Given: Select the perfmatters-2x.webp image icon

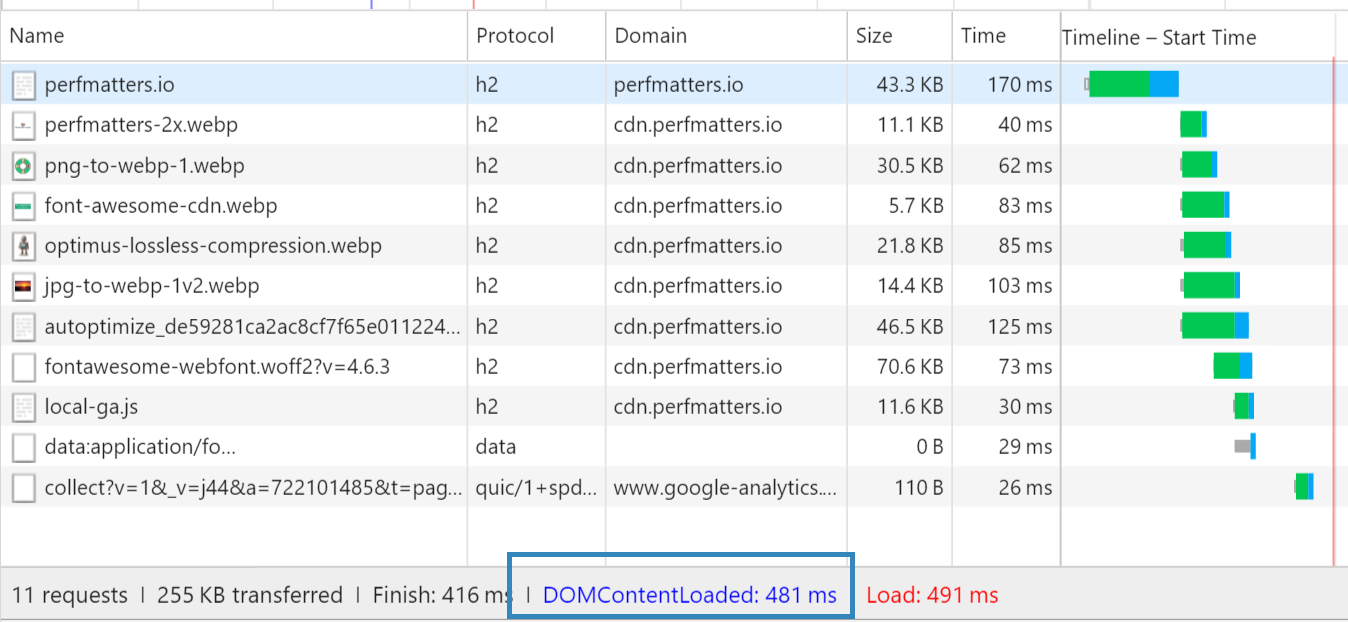Looking at the screenshot, I should click(x=23, y=125).
